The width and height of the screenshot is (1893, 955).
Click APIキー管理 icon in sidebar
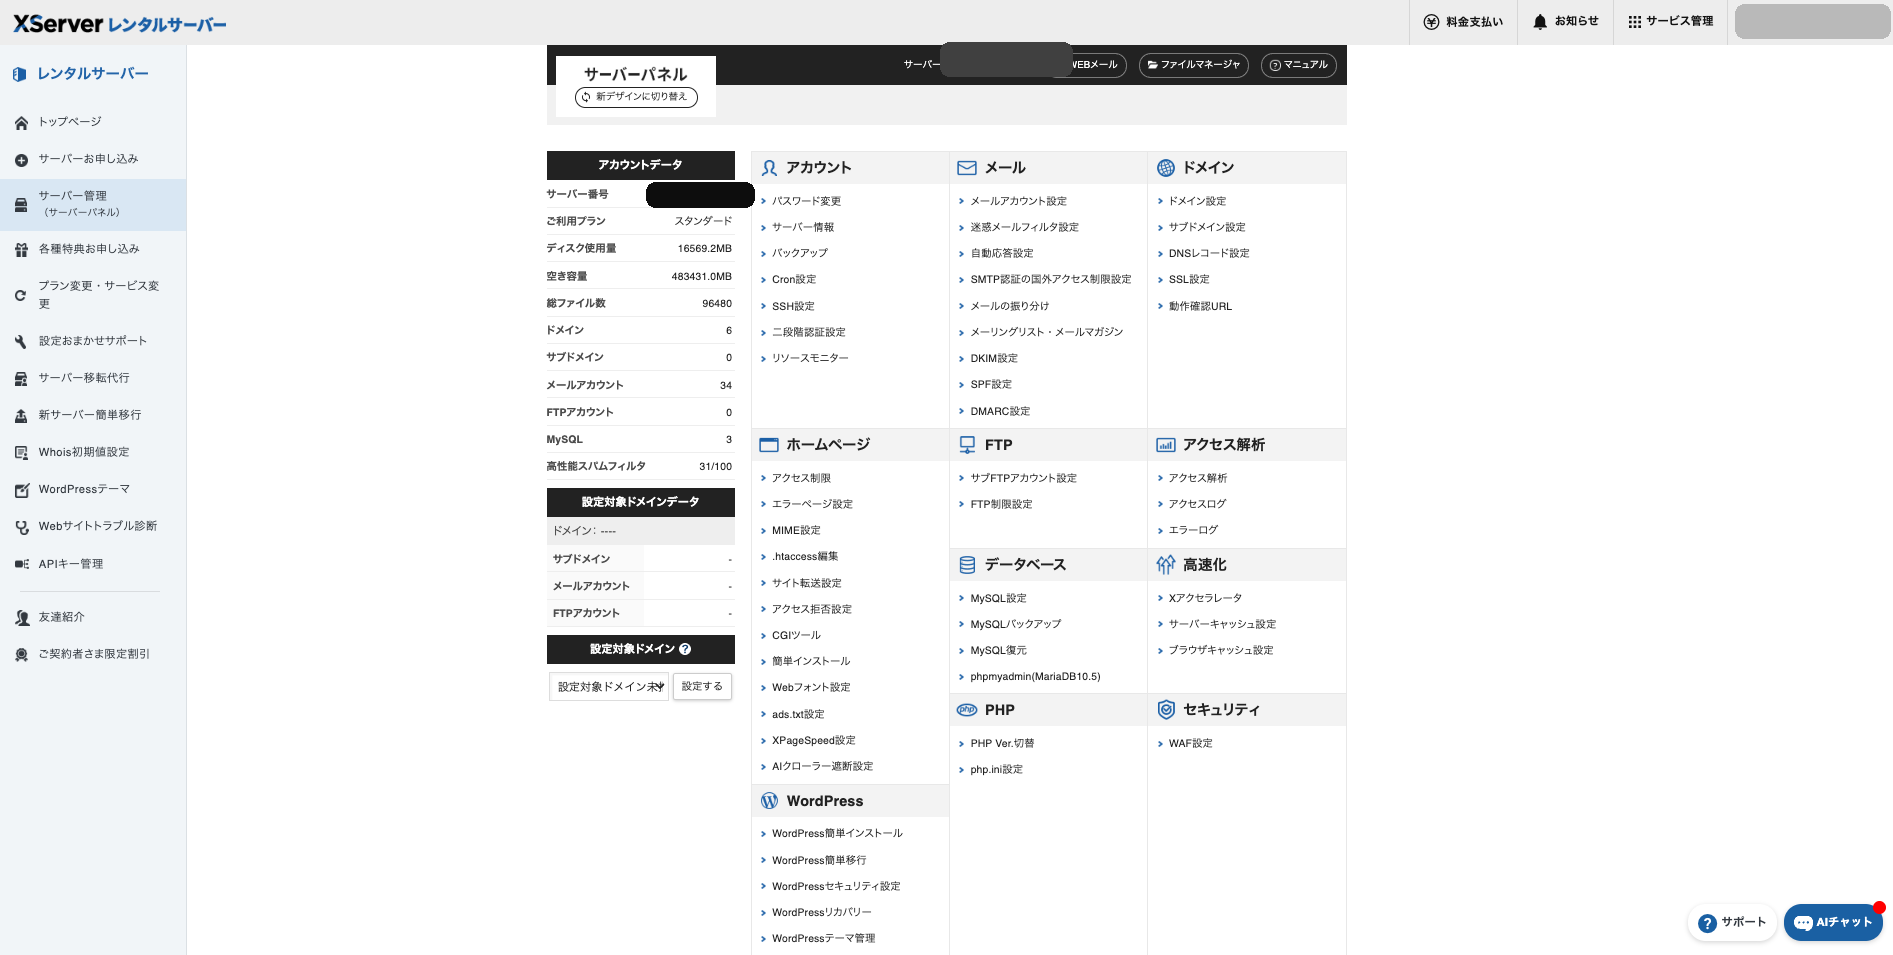point(21,564)
